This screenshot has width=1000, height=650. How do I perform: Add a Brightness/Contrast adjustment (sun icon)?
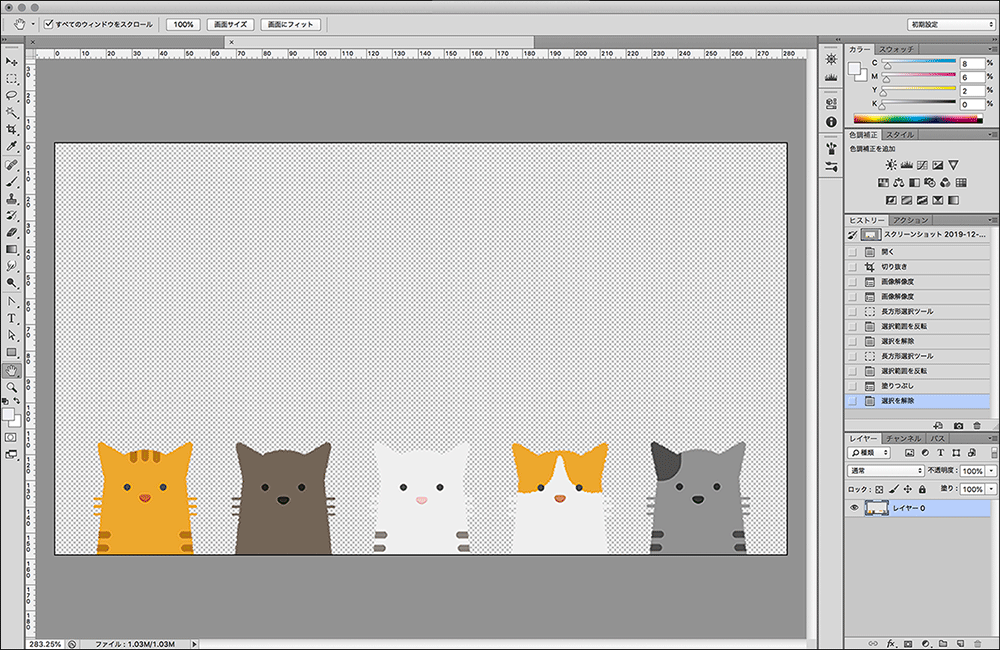pyautogui.click(x=891, y=164)
